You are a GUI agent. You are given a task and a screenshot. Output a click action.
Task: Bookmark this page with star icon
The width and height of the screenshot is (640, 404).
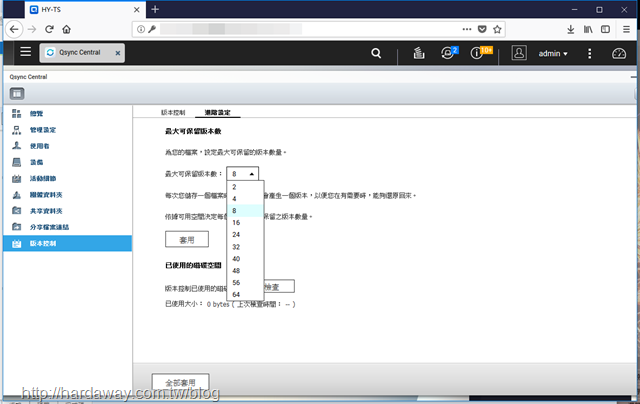click(497, 29)
